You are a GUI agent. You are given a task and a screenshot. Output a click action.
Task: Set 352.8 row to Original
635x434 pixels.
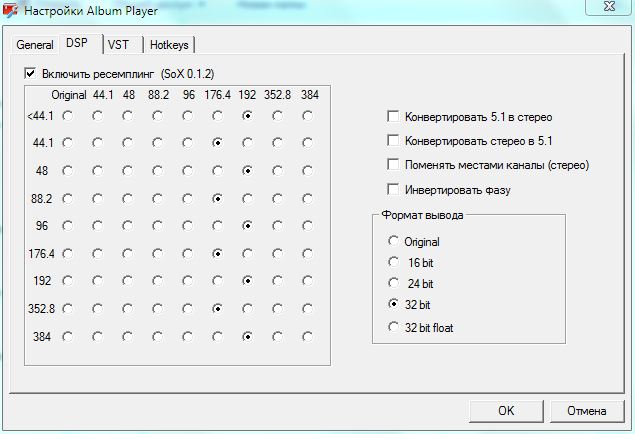(68, 309)
